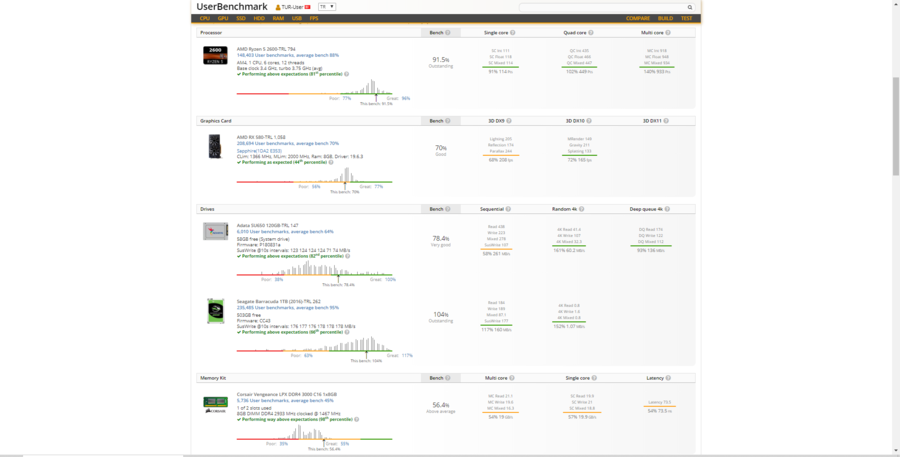Screen dimensions: 900x457
Task: Click the 3D DX9 help icon
Action: pos(509,121)
